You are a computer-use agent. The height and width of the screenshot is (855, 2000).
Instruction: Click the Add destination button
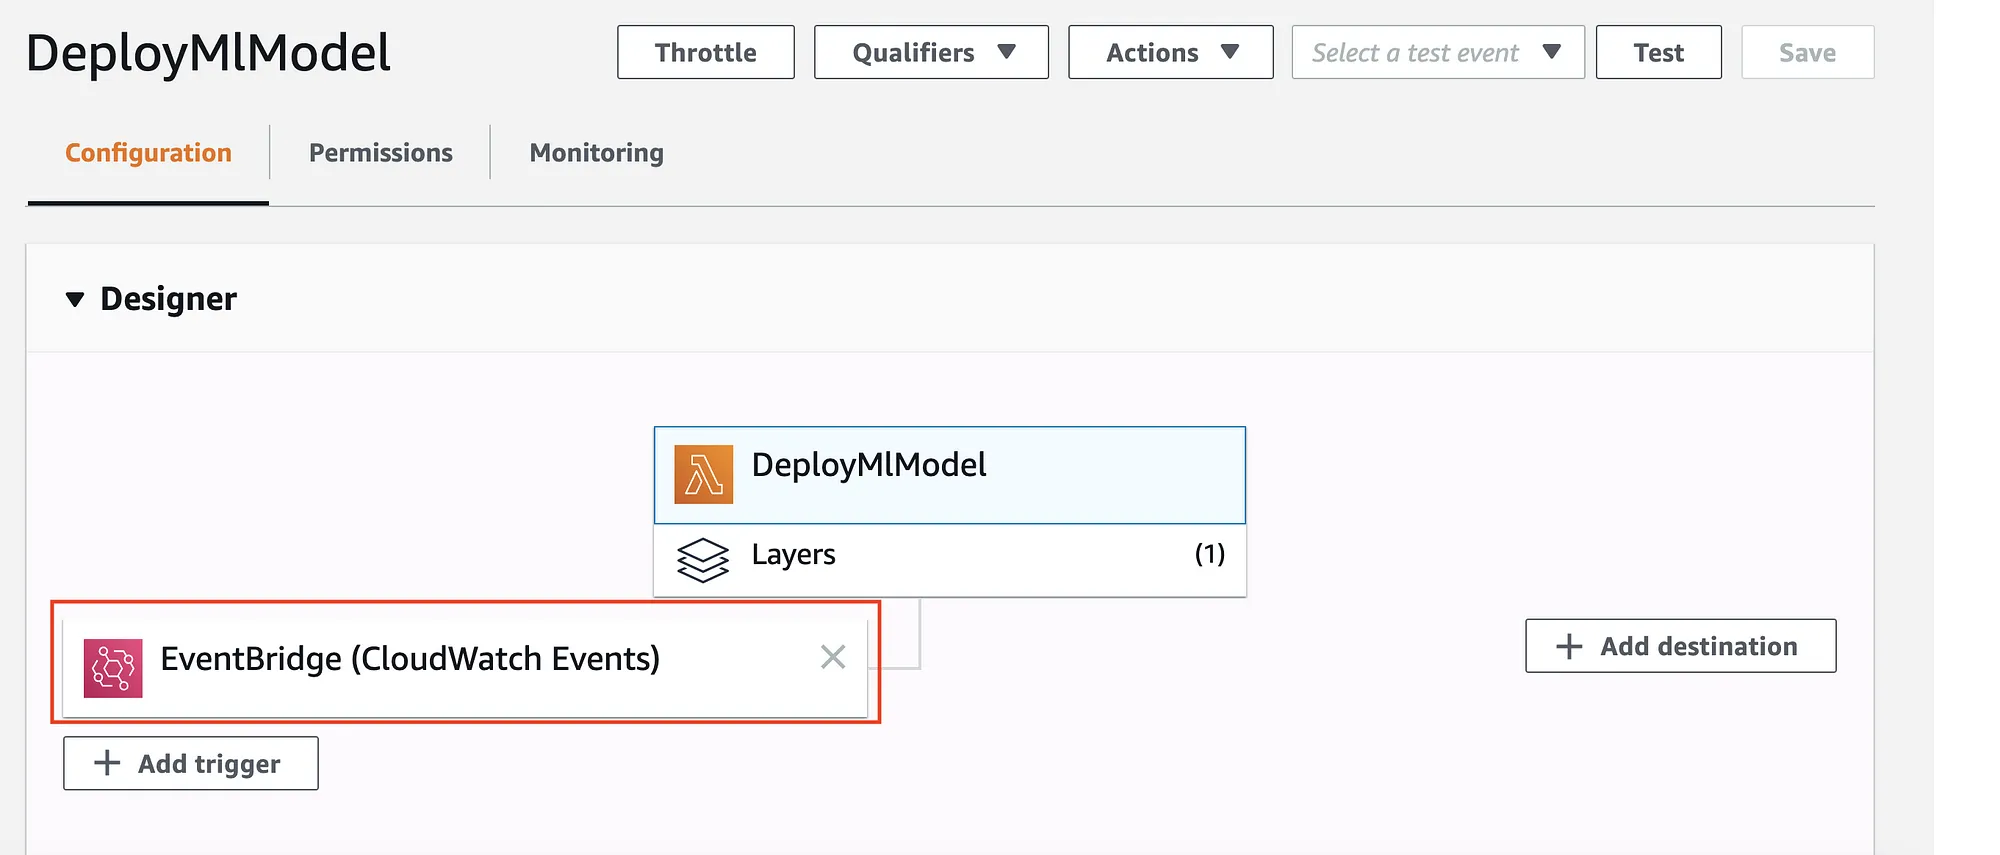pyautogui.click(x=1681, y=646)
